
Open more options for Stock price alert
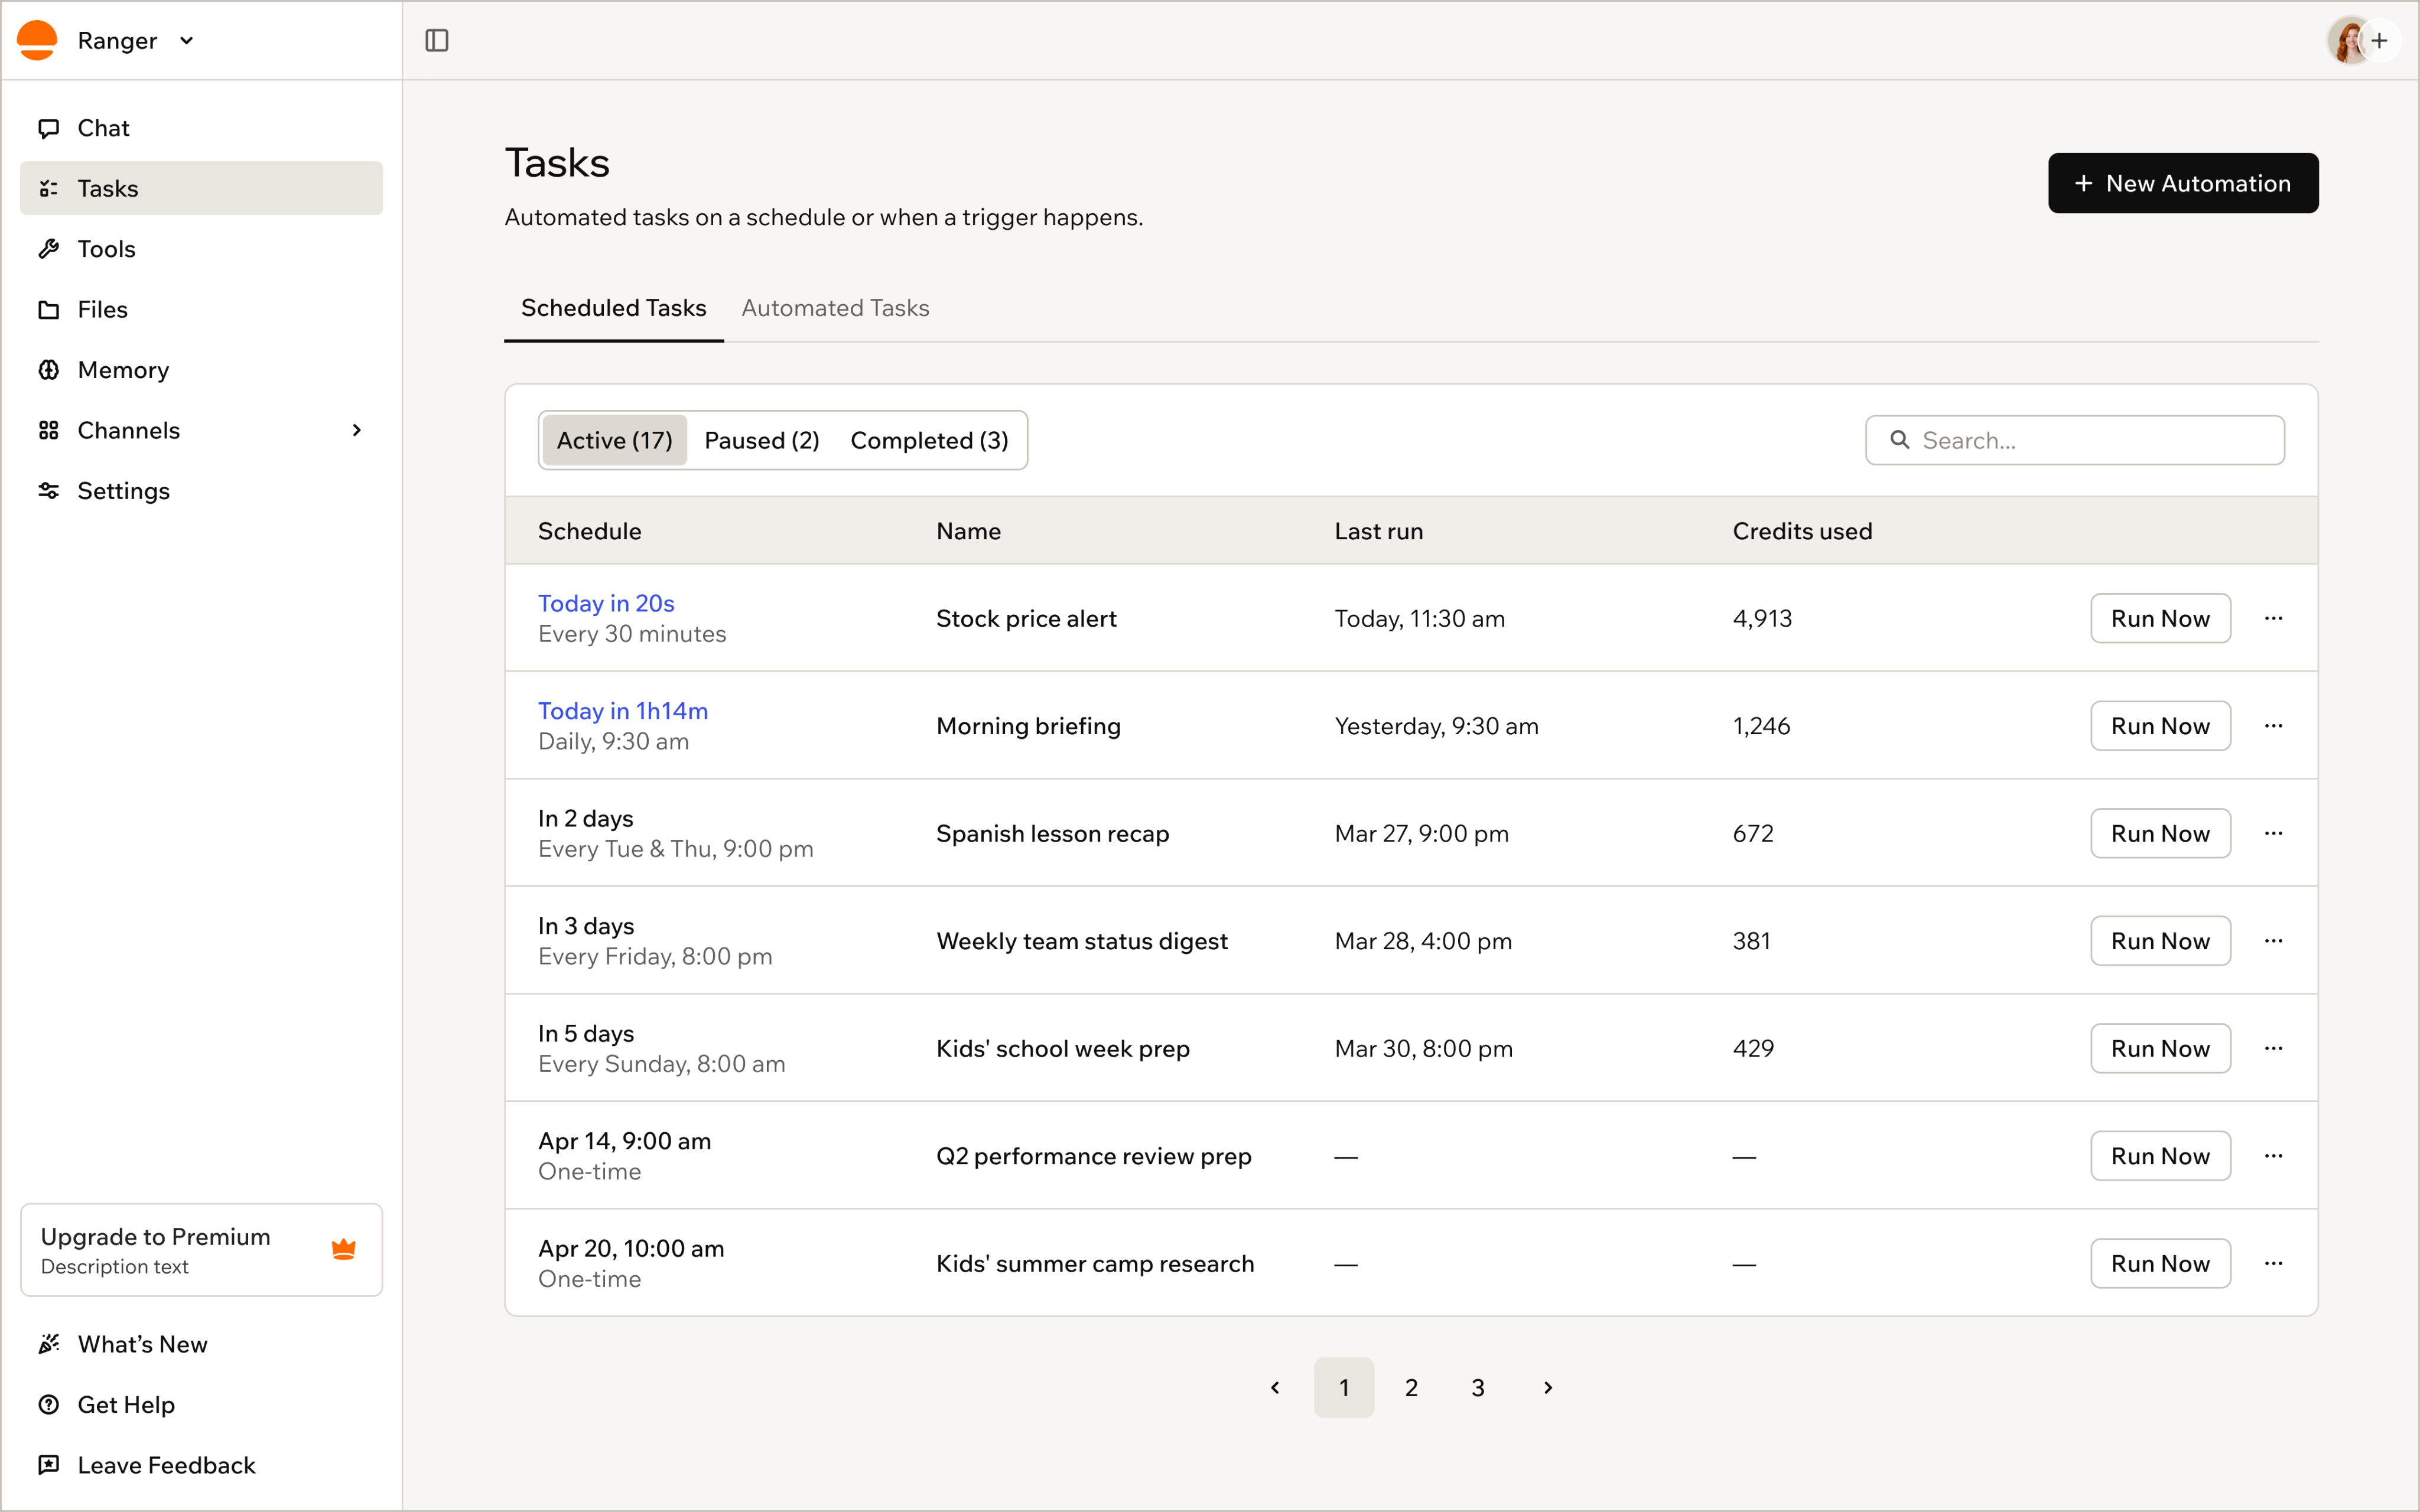[x=2273, y=618]
